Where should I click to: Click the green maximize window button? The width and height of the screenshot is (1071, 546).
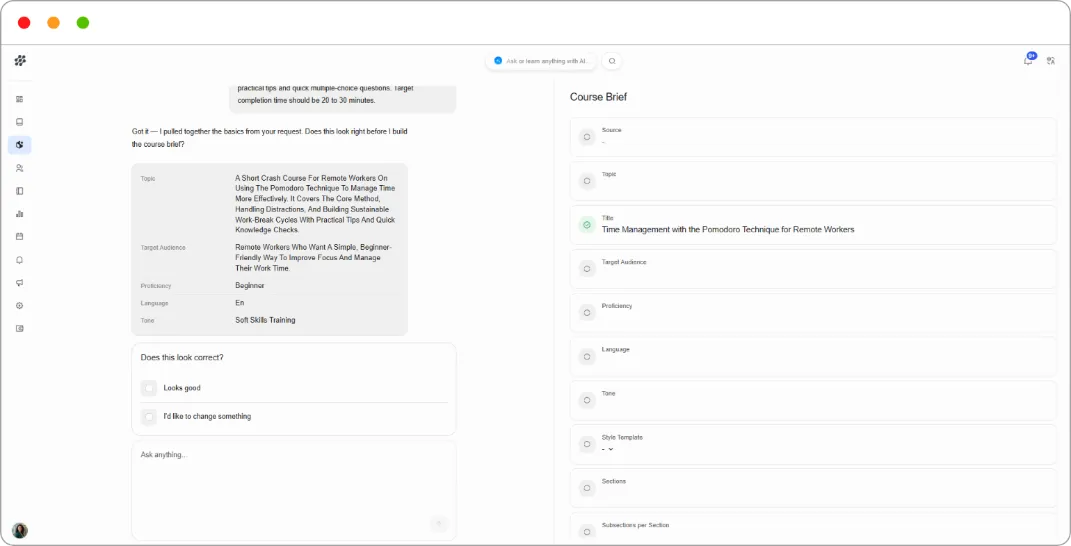(83, 23)
